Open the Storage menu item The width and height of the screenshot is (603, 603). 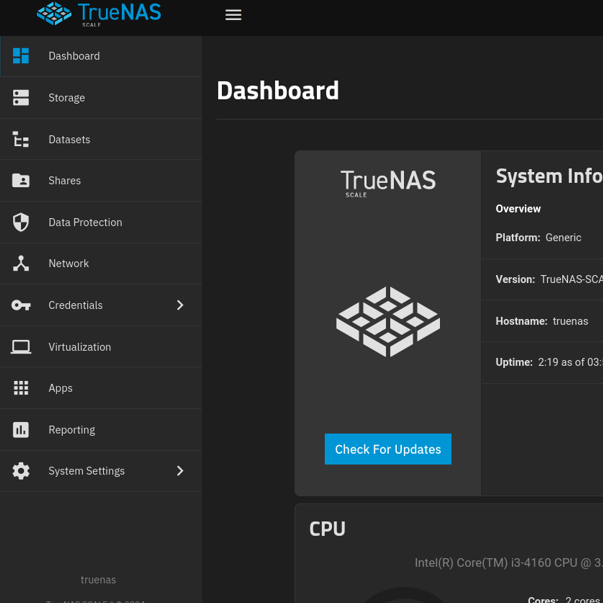[67, 98]
